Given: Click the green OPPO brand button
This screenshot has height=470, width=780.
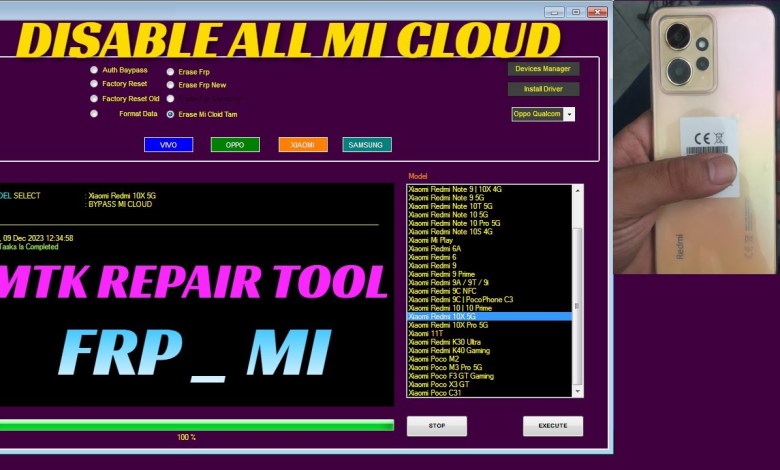Looking at the screenshot, I should click(235, 145).
